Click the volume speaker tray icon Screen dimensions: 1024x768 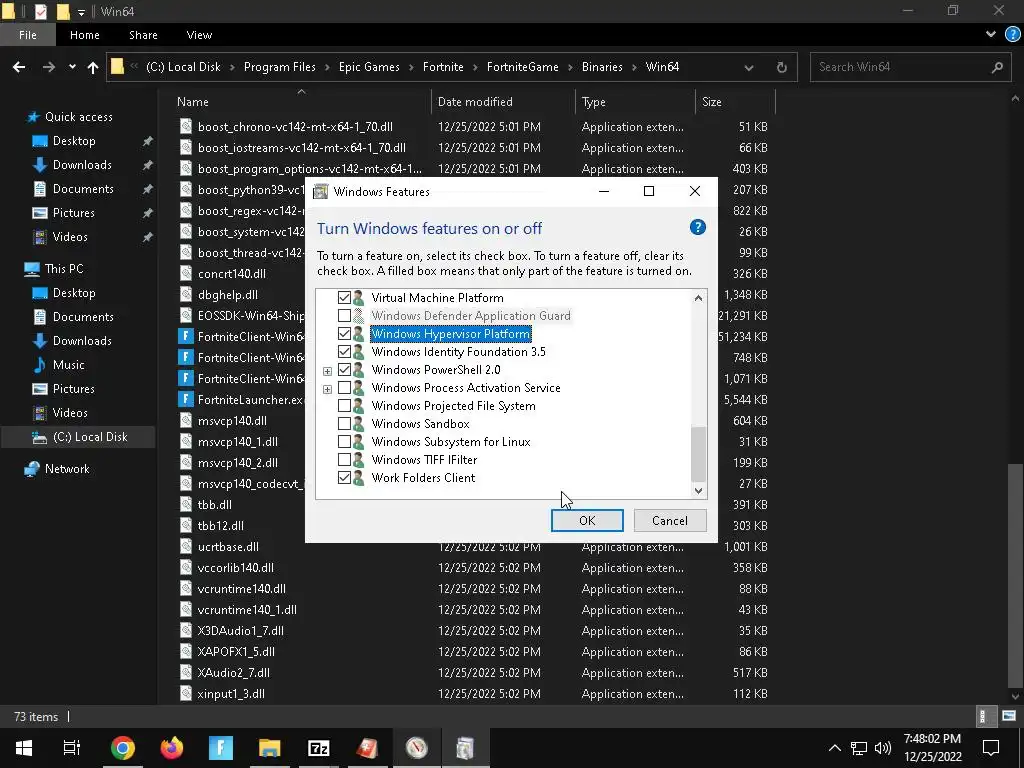[x=883, y=748]
